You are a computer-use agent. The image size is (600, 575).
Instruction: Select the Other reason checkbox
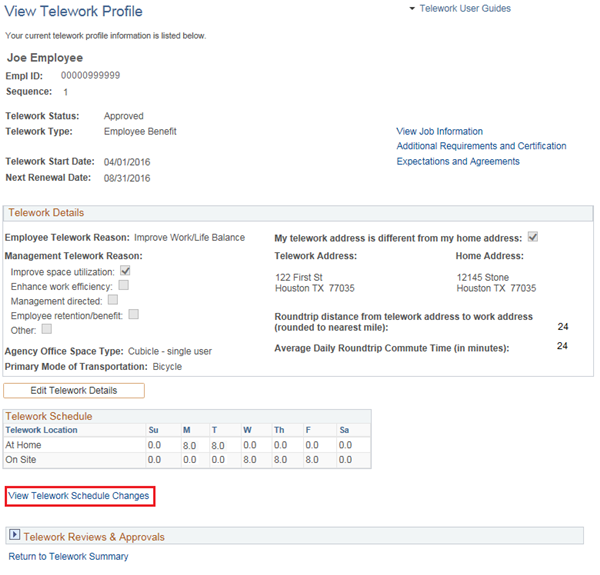click(x=47, y=328)
